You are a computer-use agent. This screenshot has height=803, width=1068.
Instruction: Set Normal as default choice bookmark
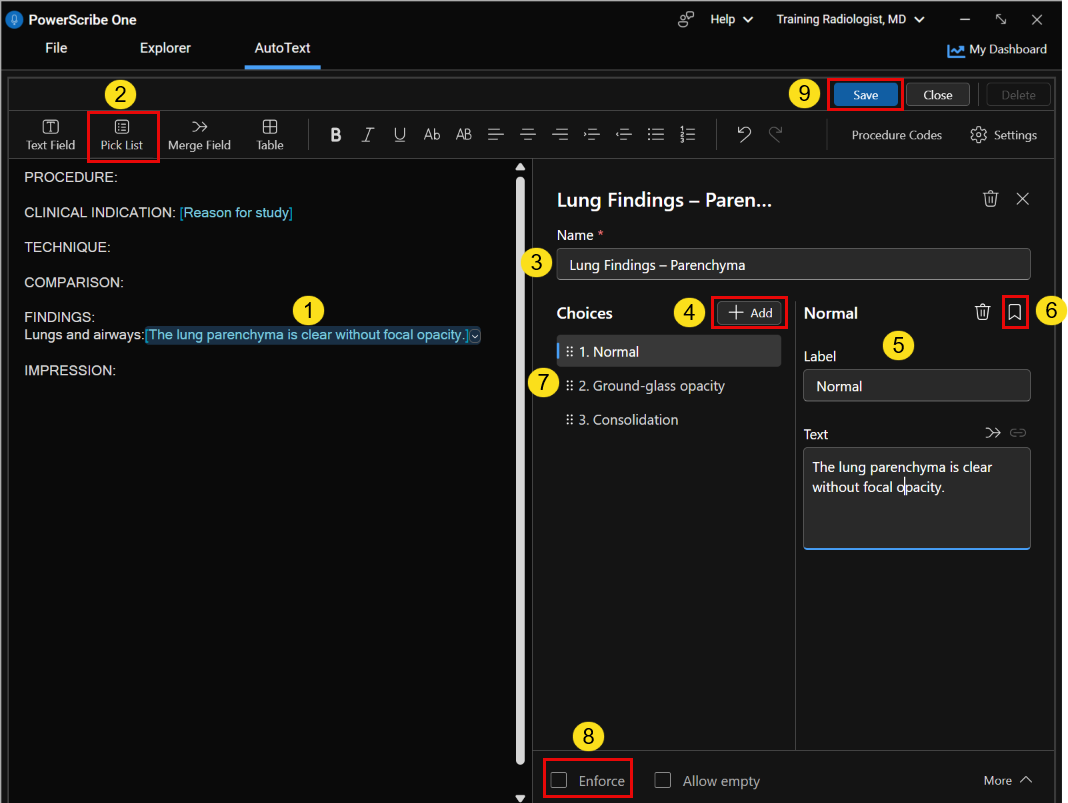click(1014, 313)
